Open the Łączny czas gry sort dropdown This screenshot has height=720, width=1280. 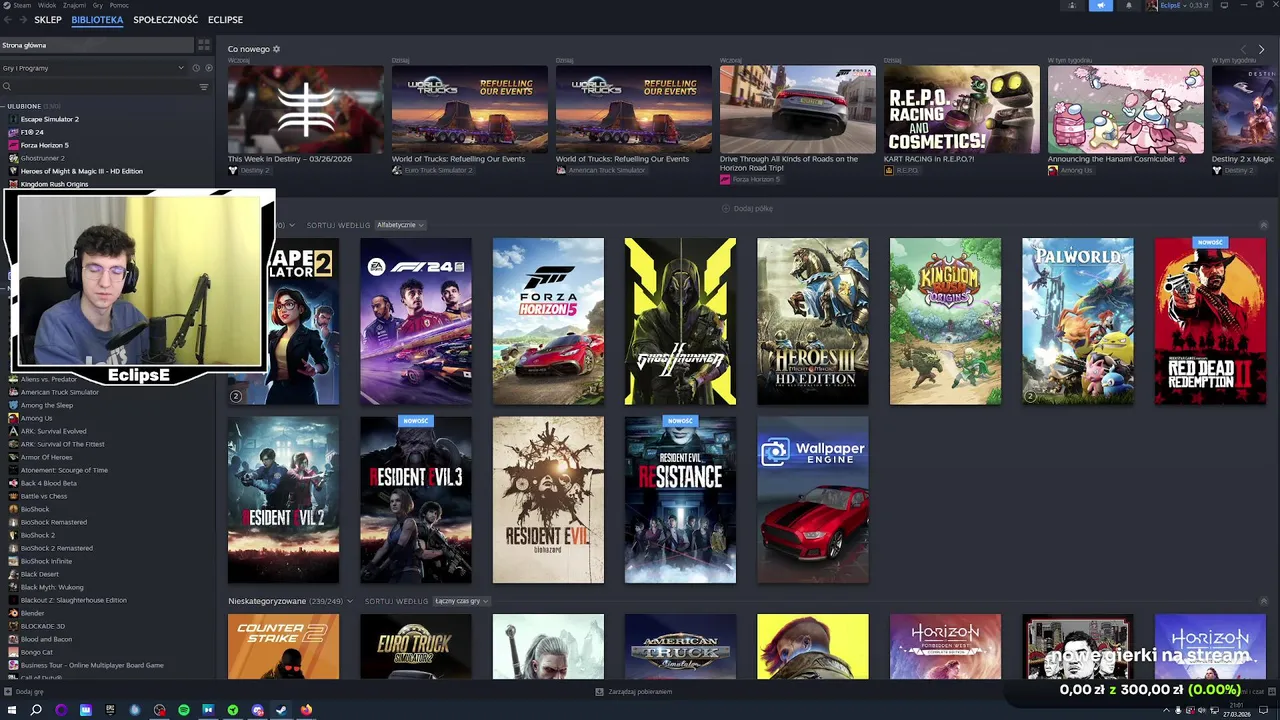(x=462, y=601)
